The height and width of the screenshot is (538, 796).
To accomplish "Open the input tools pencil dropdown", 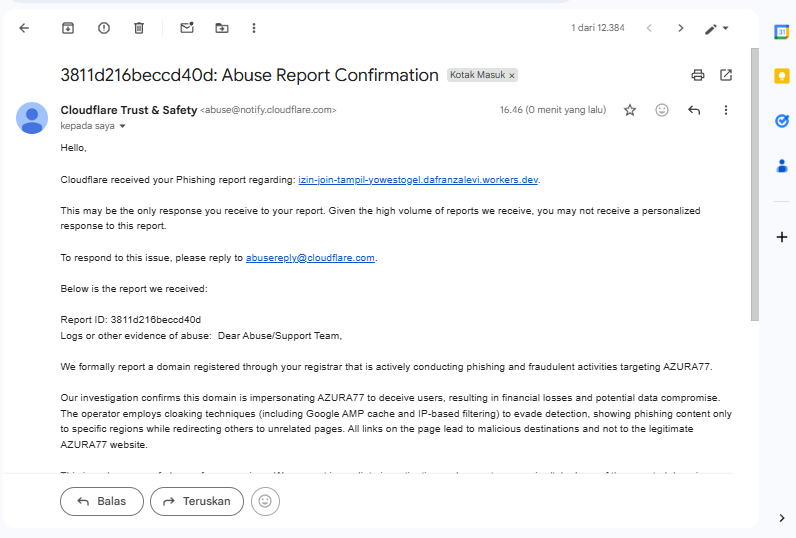I will (x=716, y=28).
